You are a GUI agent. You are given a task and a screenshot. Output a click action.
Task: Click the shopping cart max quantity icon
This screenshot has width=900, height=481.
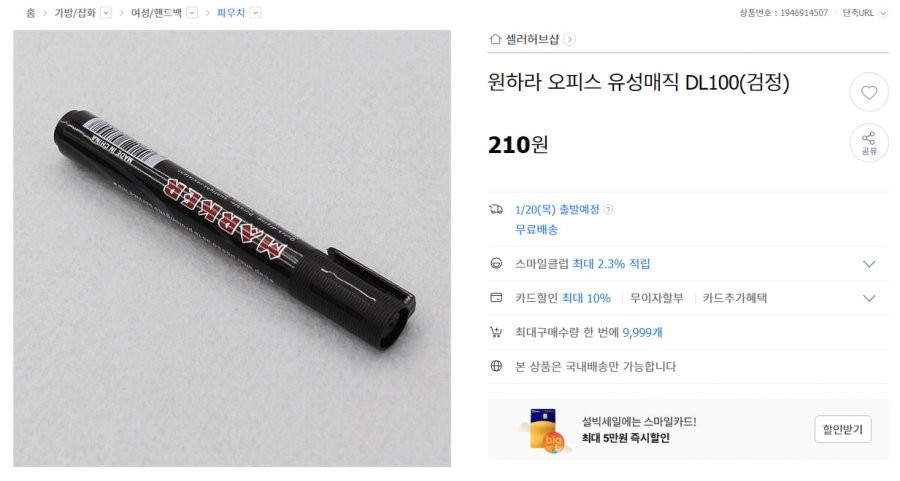[496, 332]
